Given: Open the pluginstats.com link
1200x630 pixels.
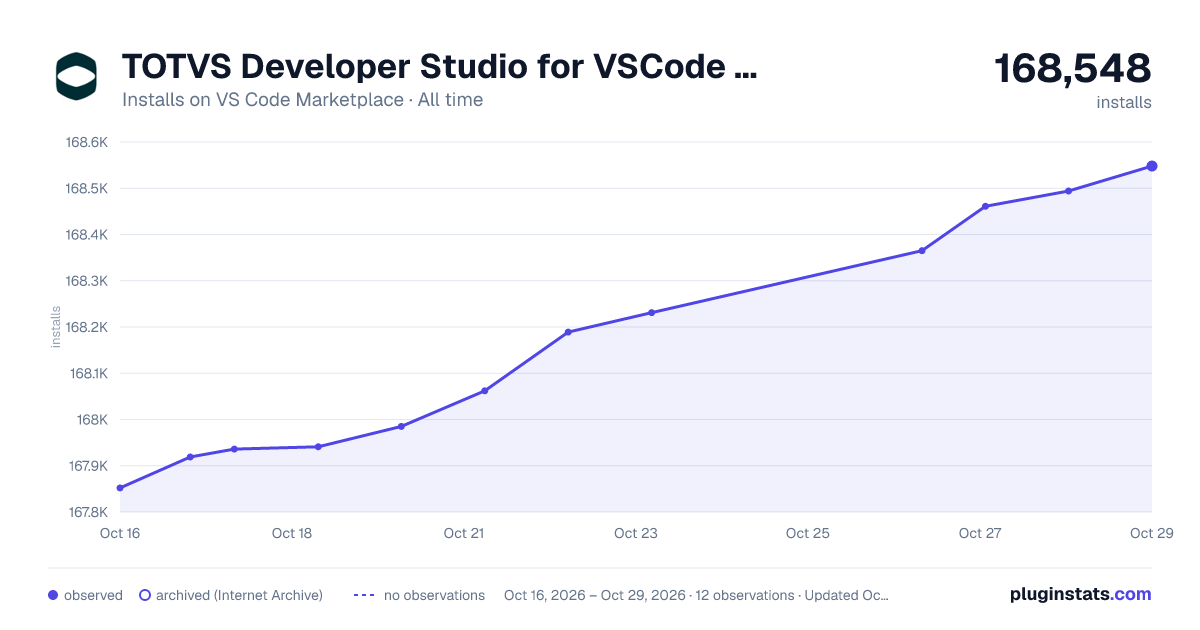Looking at the screenshot, I should coord(1081,594).
